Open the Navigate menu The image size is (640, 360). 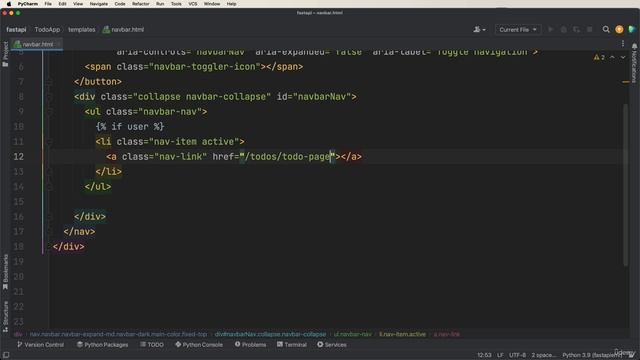(x=99, y=4)
